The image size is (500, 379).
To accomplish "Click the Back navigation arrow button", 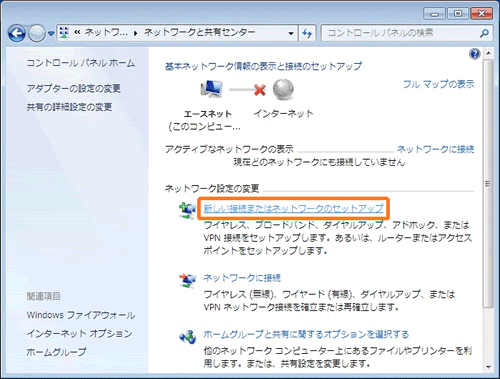I will (x=17, y=33).
